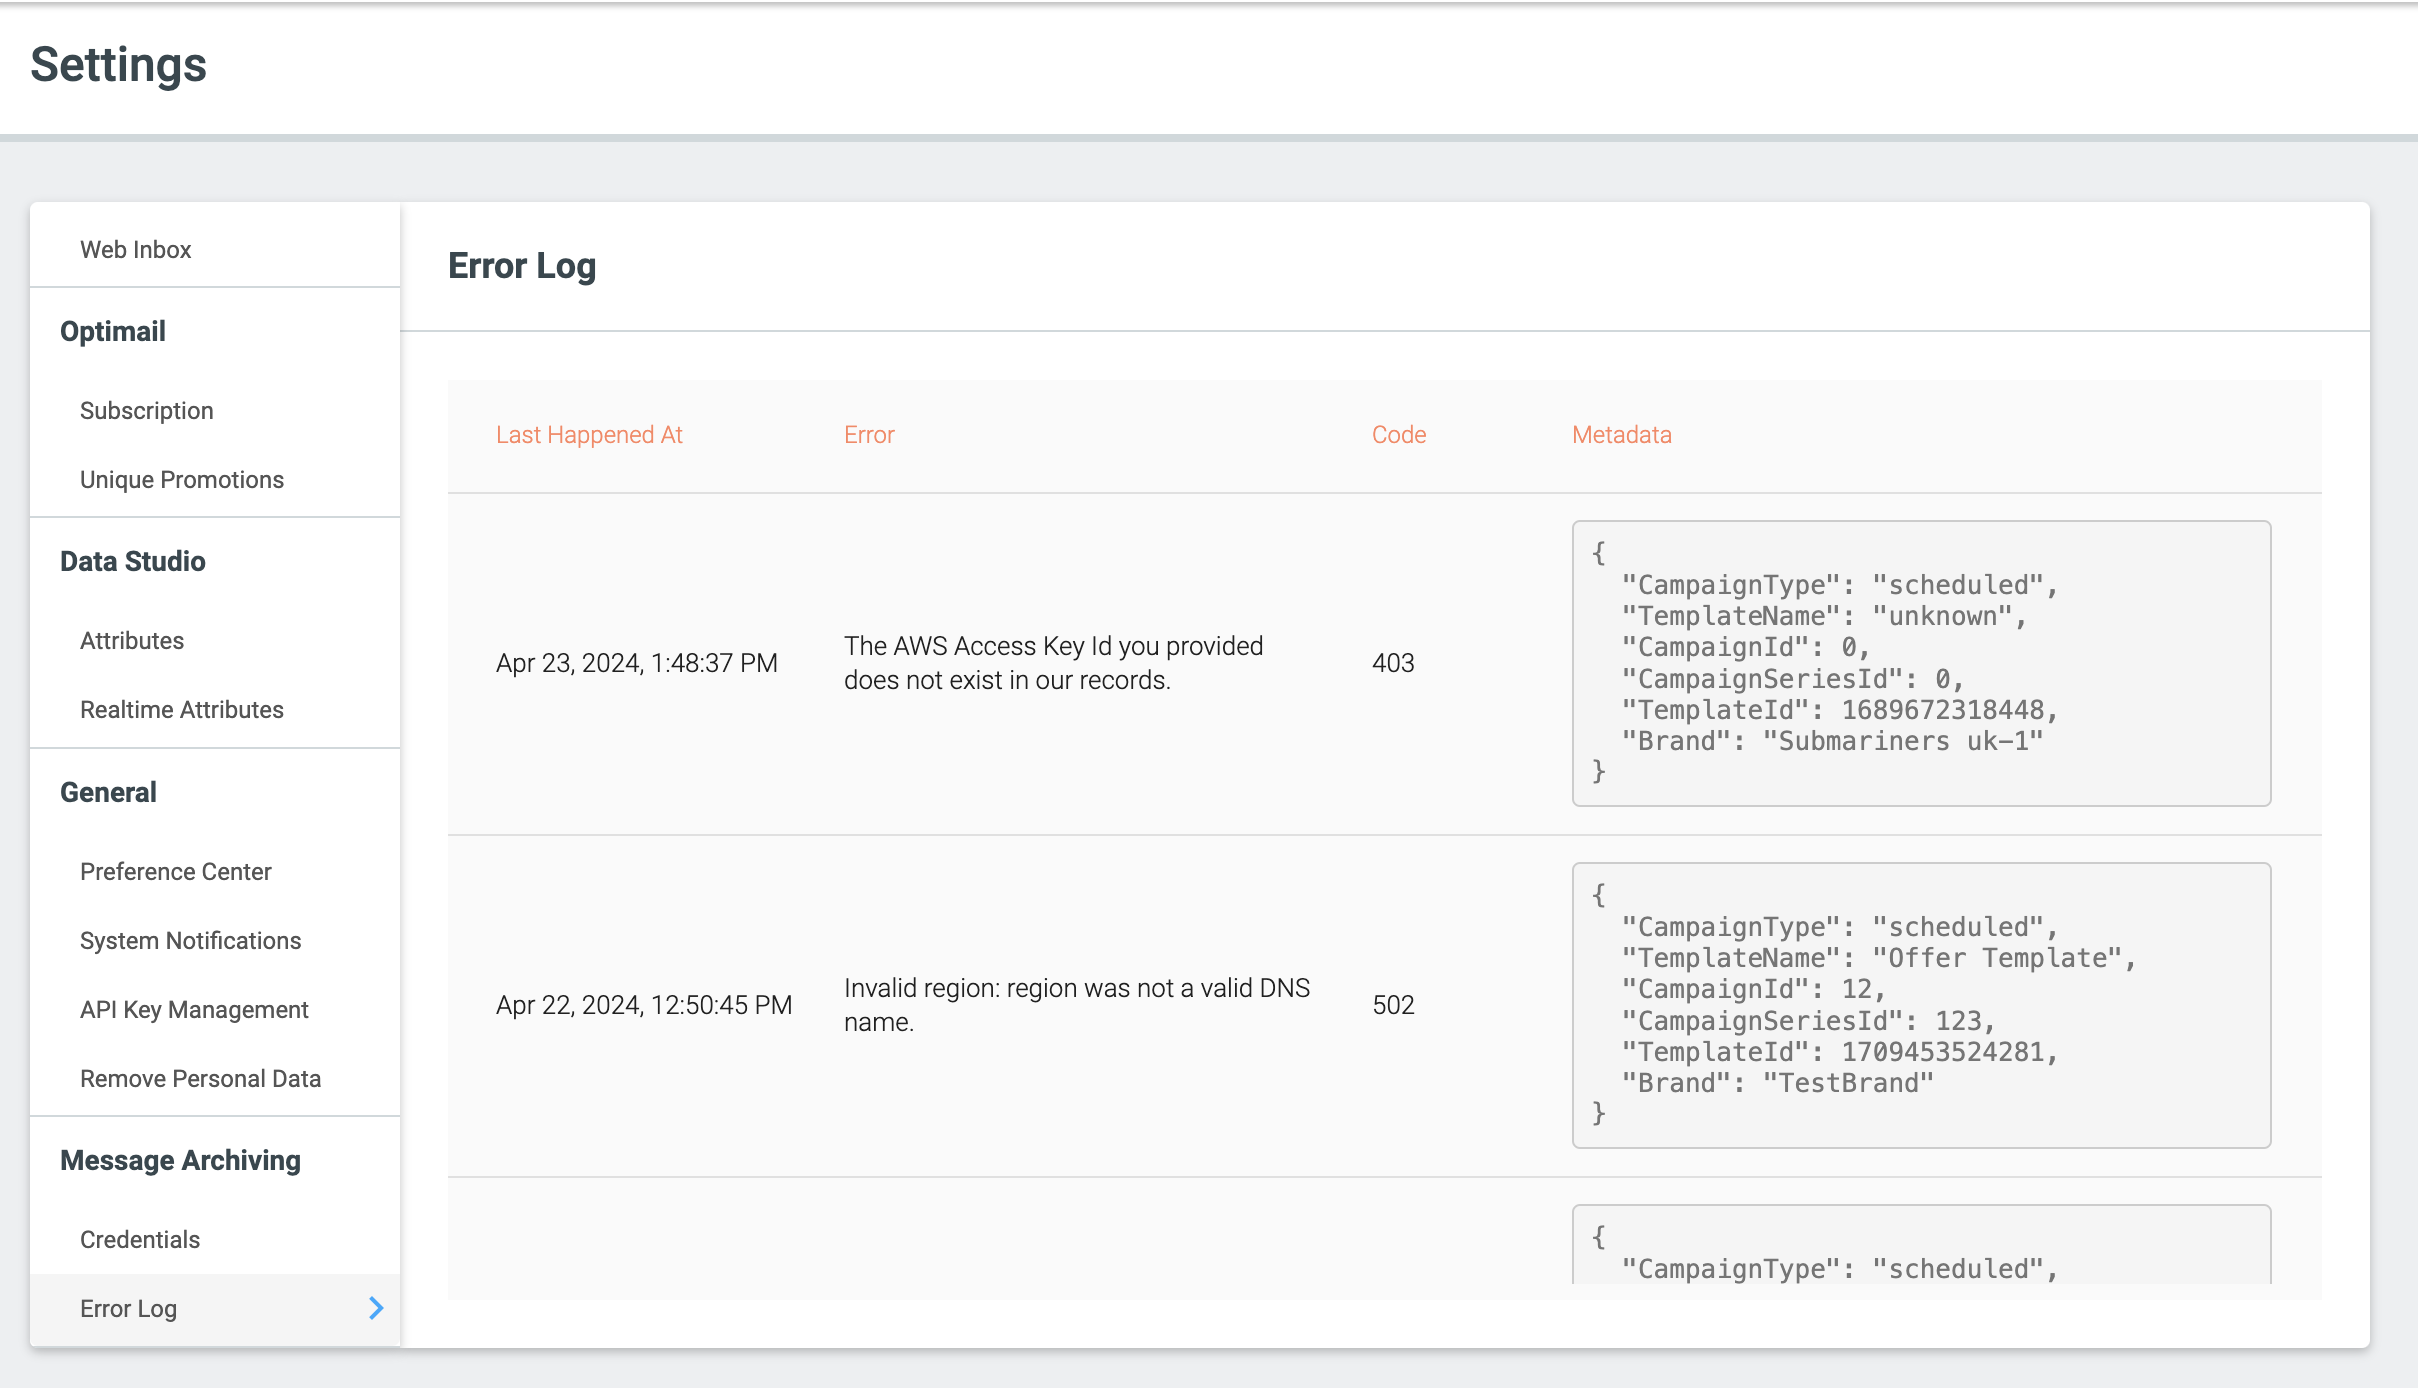Click the Error column header
The image size is (2418, 1388).
point(869,434)
